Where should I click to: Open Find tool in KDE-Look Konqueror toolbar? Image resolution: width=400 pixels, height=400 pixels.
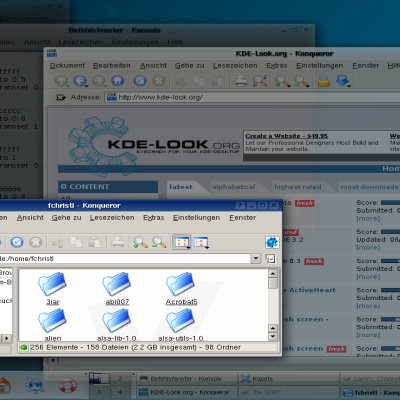[260, 81]
